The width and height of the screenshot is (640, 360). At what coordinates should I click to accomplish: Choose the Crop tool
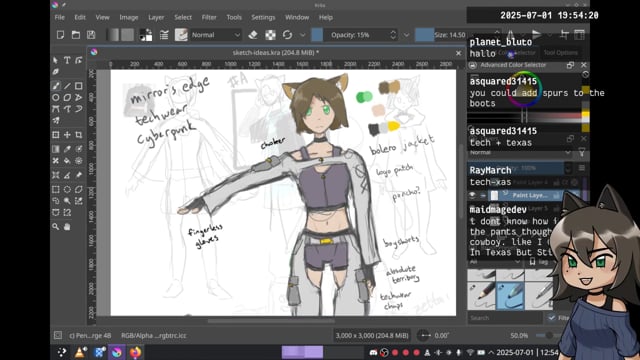tap(78, 135)
